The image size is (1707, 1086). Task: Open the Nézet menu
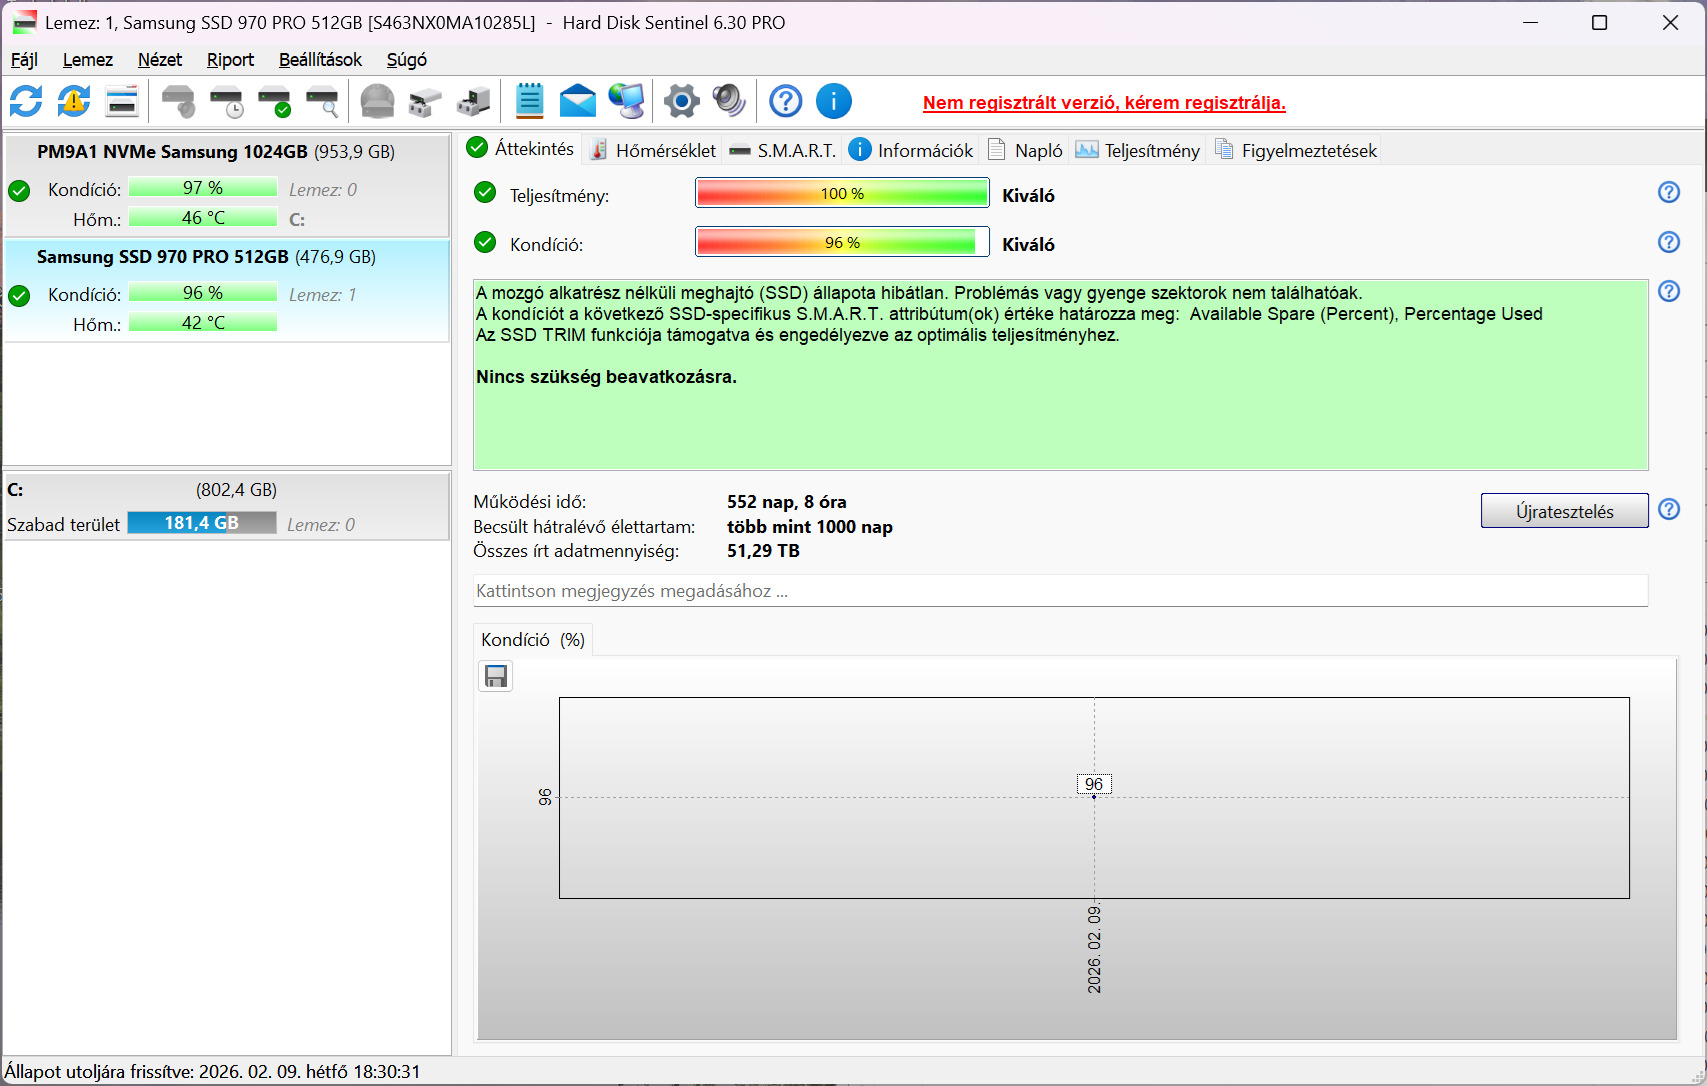[160, 60]
